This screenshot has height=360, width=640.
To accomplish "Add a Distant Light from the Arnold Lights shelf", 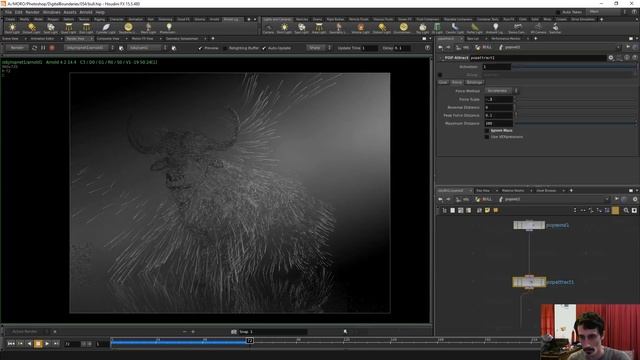I will pos(31,28).
